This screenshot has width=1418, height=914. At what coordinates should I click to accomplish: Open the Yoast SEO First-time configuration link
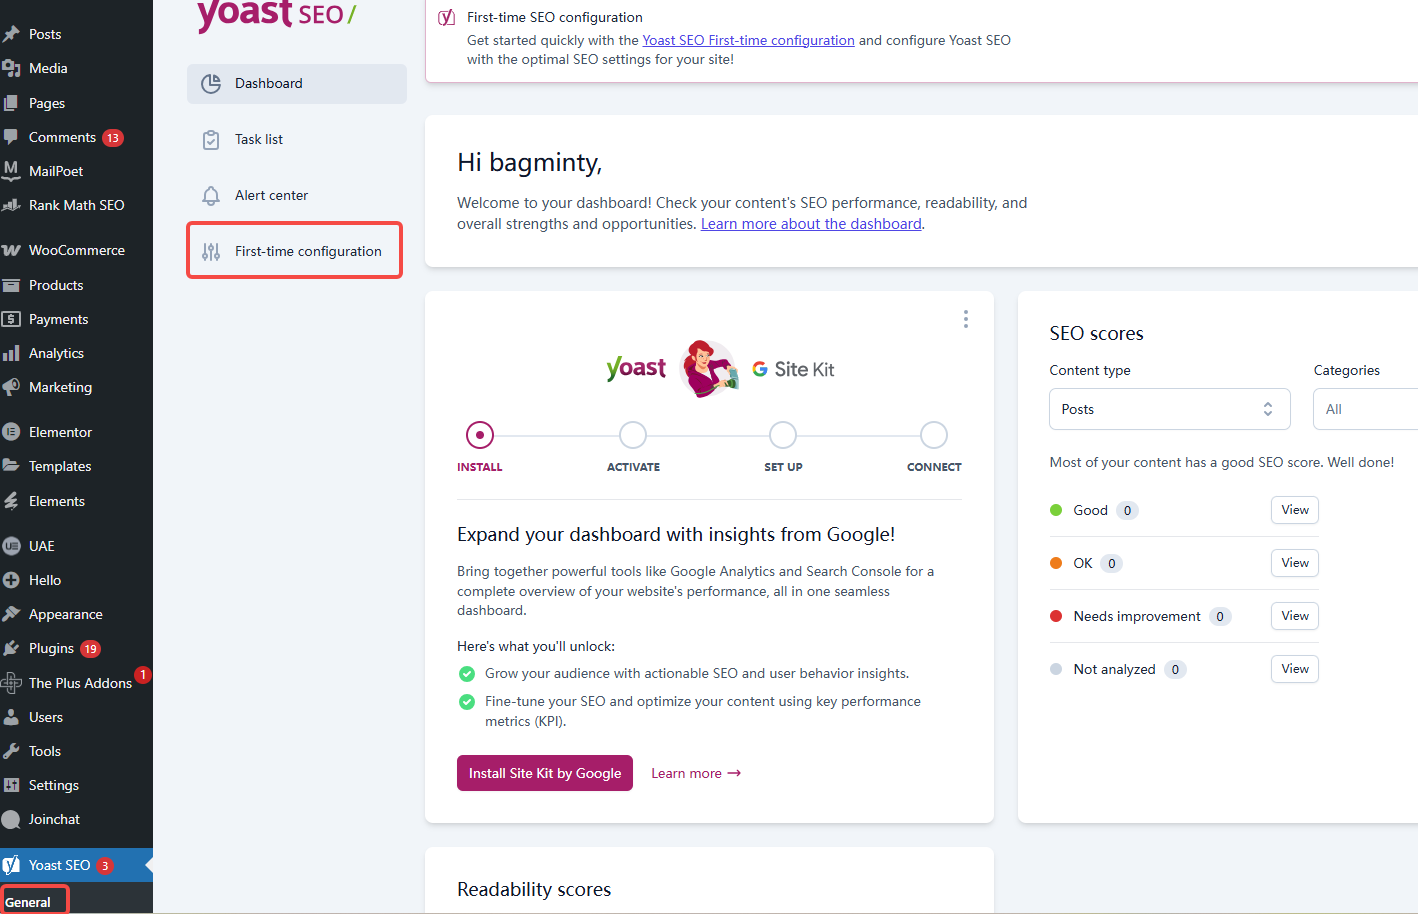(748, 40)
